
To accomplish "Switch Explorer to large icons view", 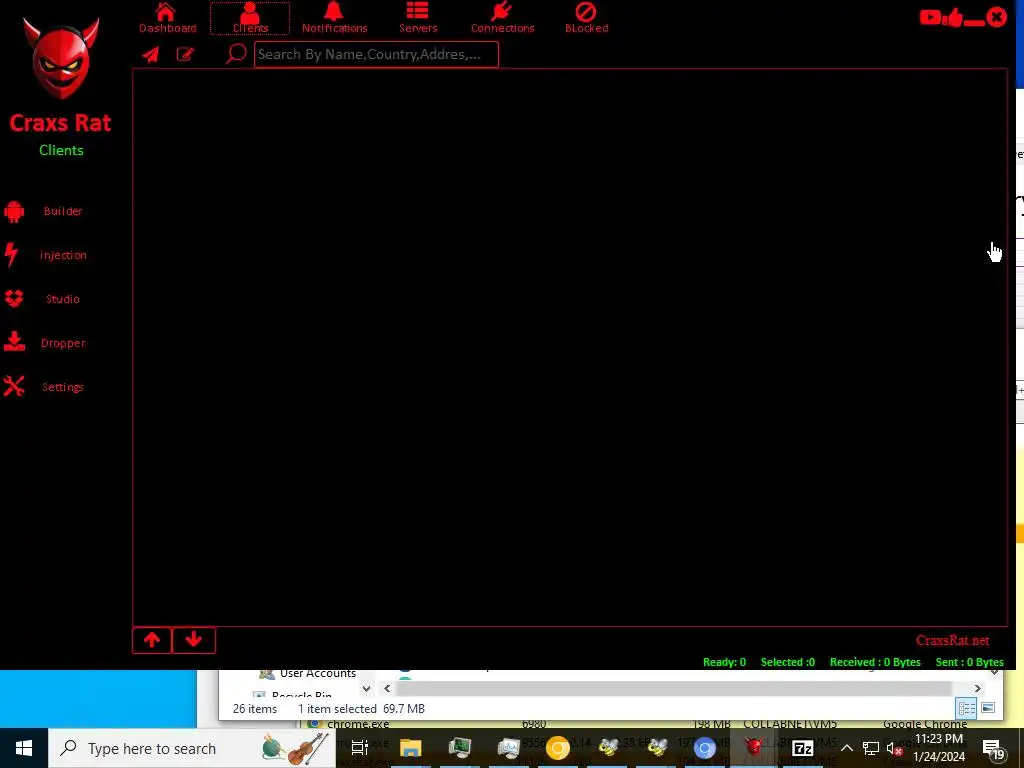I will coord(988,708).
